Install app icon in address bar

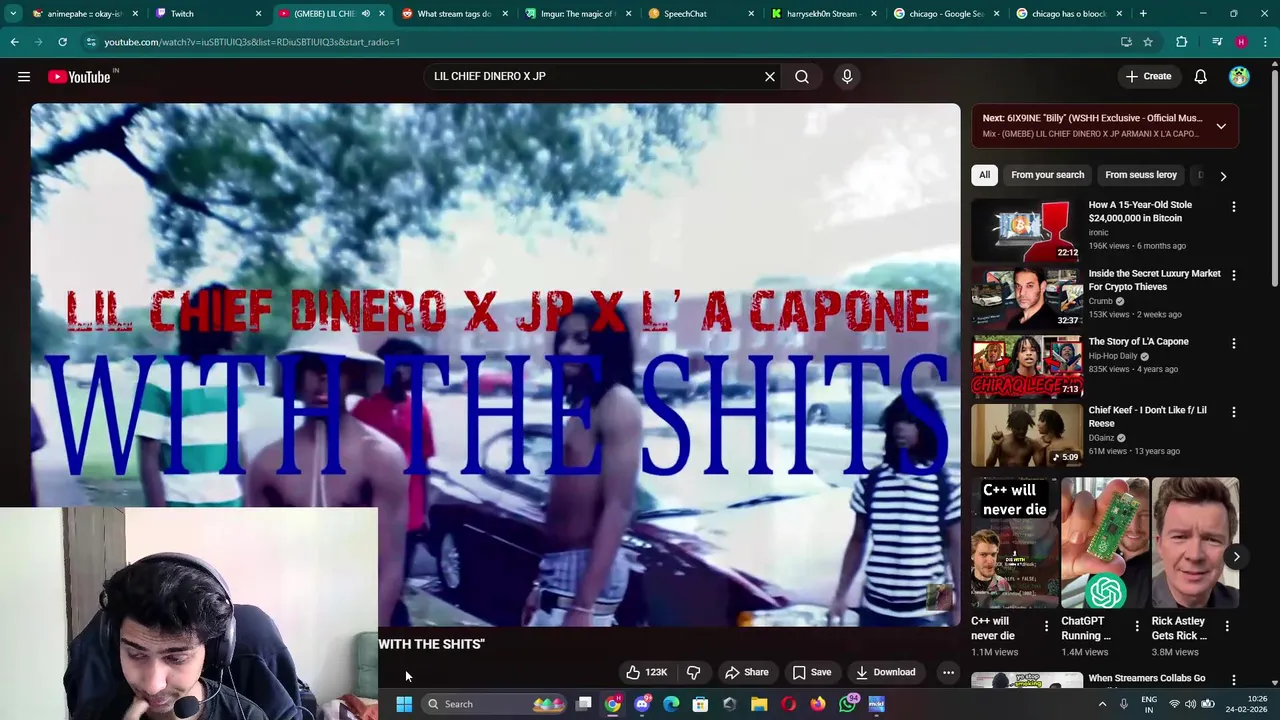(x=1126, y=42)
